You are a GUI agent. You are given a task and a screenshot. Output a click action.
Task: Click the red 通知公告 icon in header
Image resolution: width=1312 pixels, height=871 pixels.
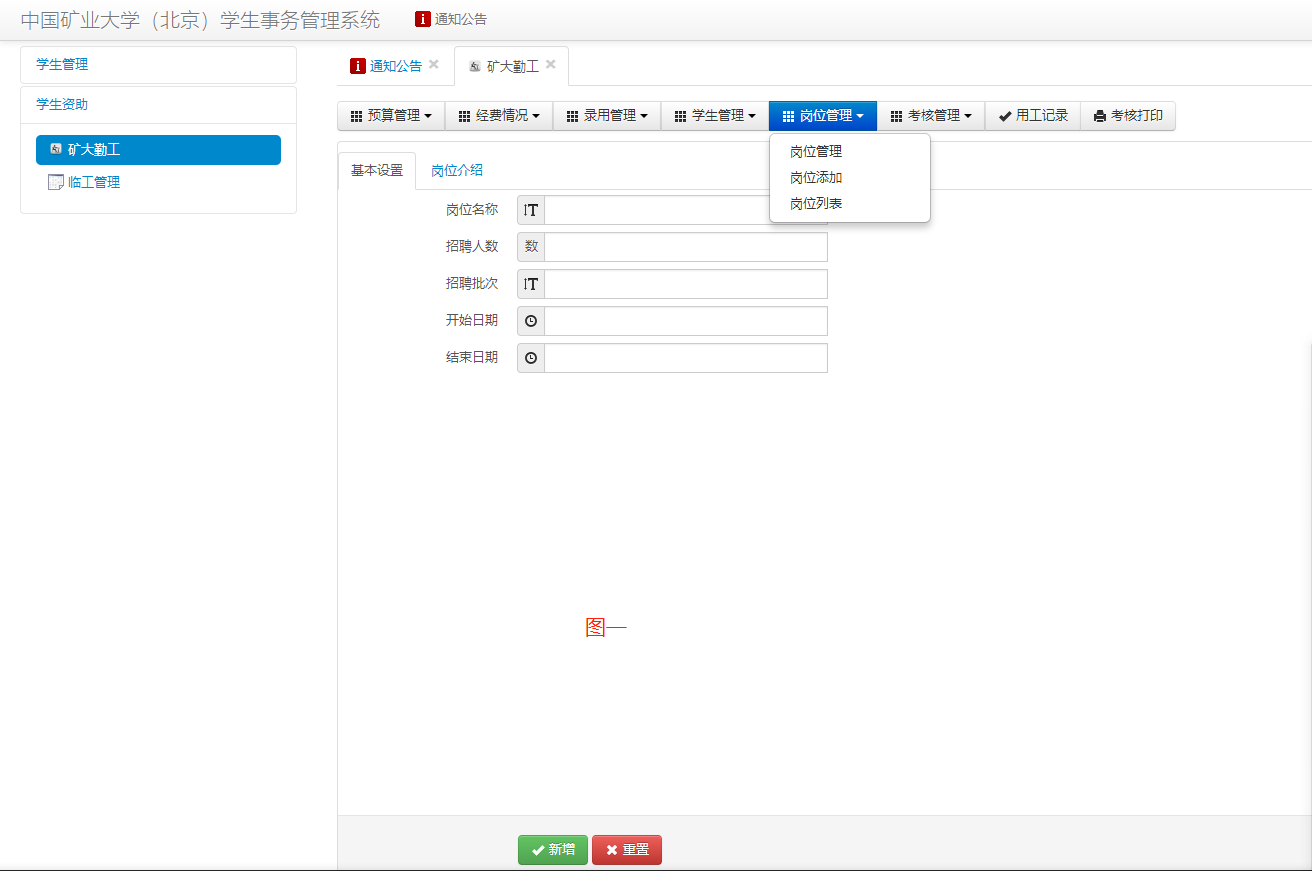tap(423, 19)
